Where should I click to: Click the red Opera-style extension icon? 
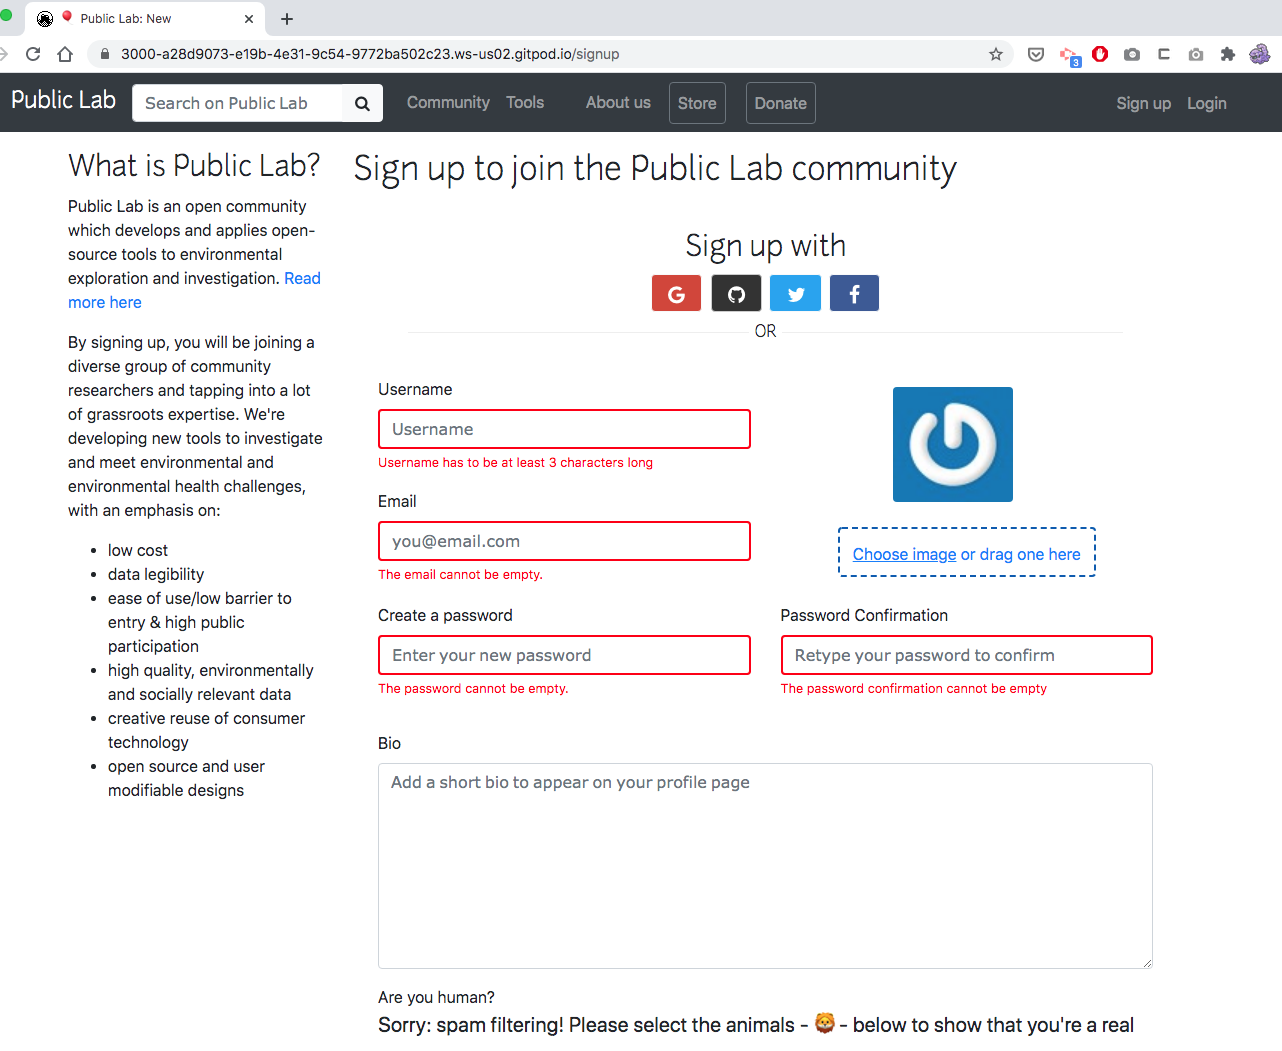point(1100,54)
